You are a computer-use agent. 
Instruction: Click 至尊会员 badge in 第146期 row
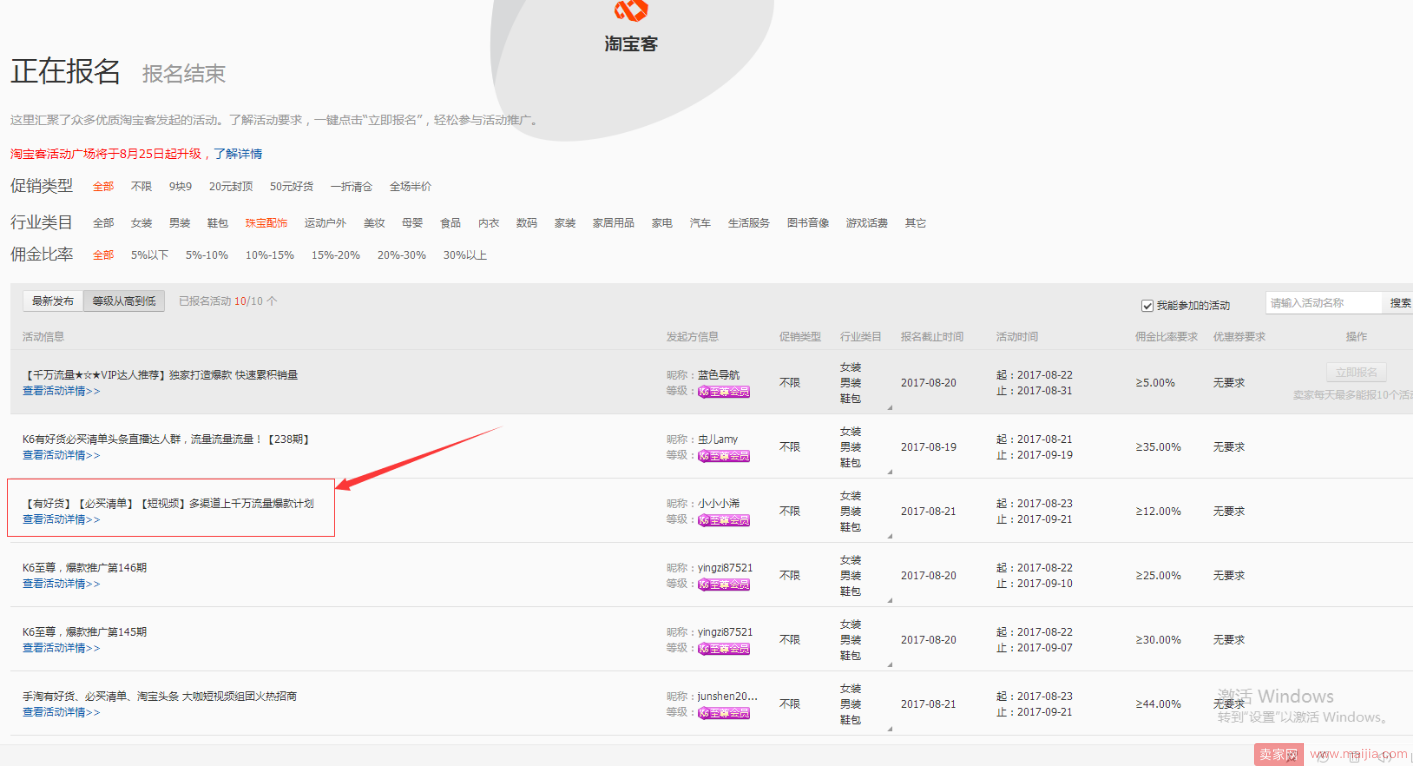pyautogui.click(x=724, y=584)
